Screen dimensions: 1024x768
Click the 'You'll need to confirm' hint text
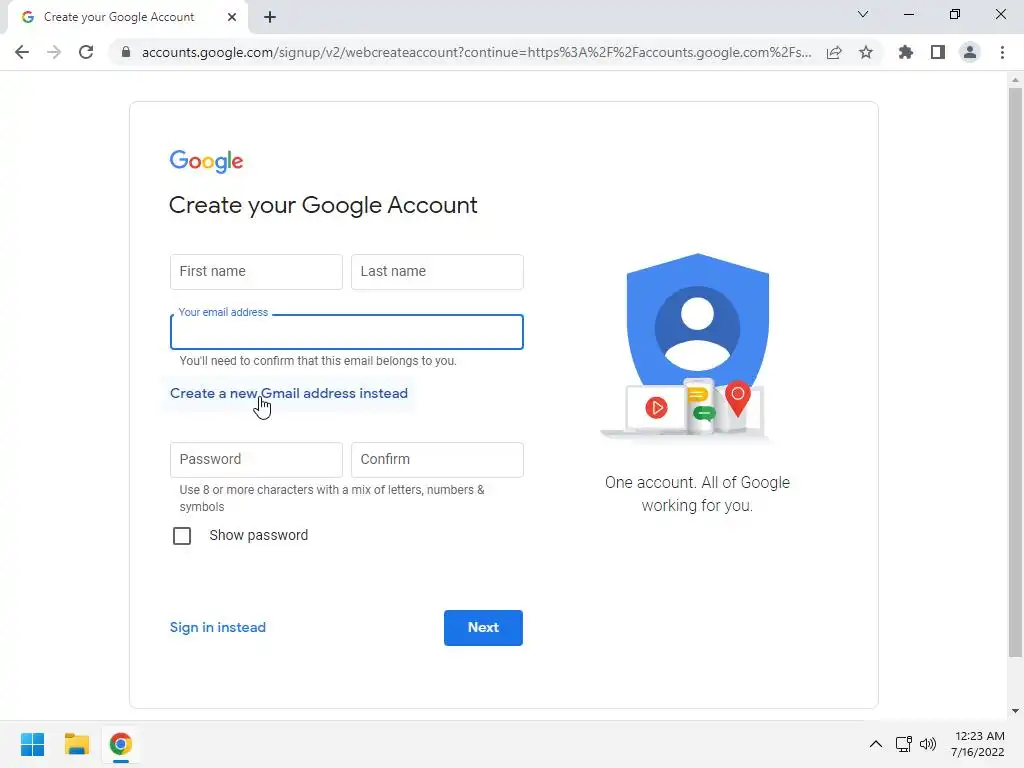318,361
